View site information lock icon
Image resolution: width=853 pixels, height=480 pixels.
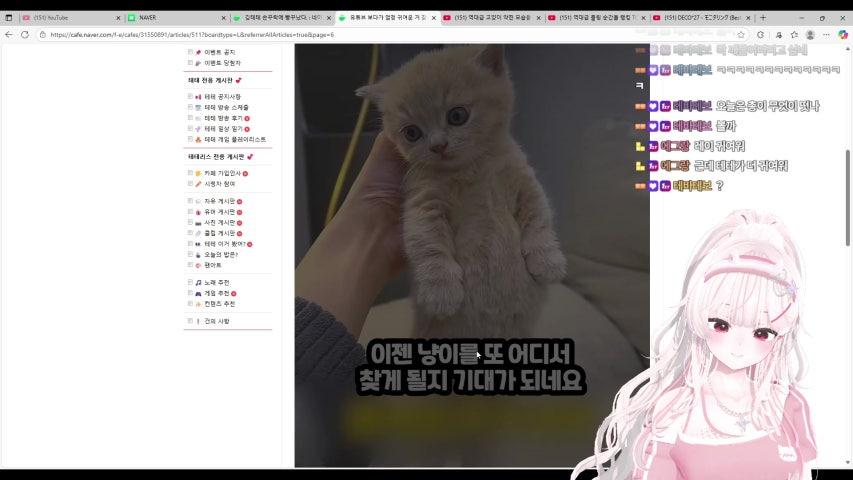click(42, 34)
